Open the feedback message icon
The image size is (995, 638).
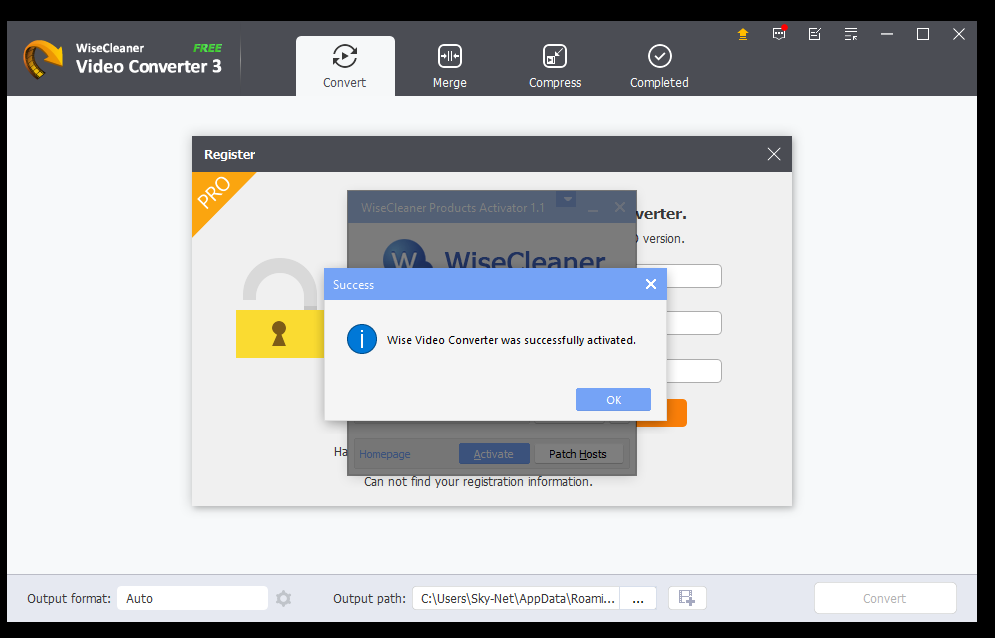coord(779,34)
